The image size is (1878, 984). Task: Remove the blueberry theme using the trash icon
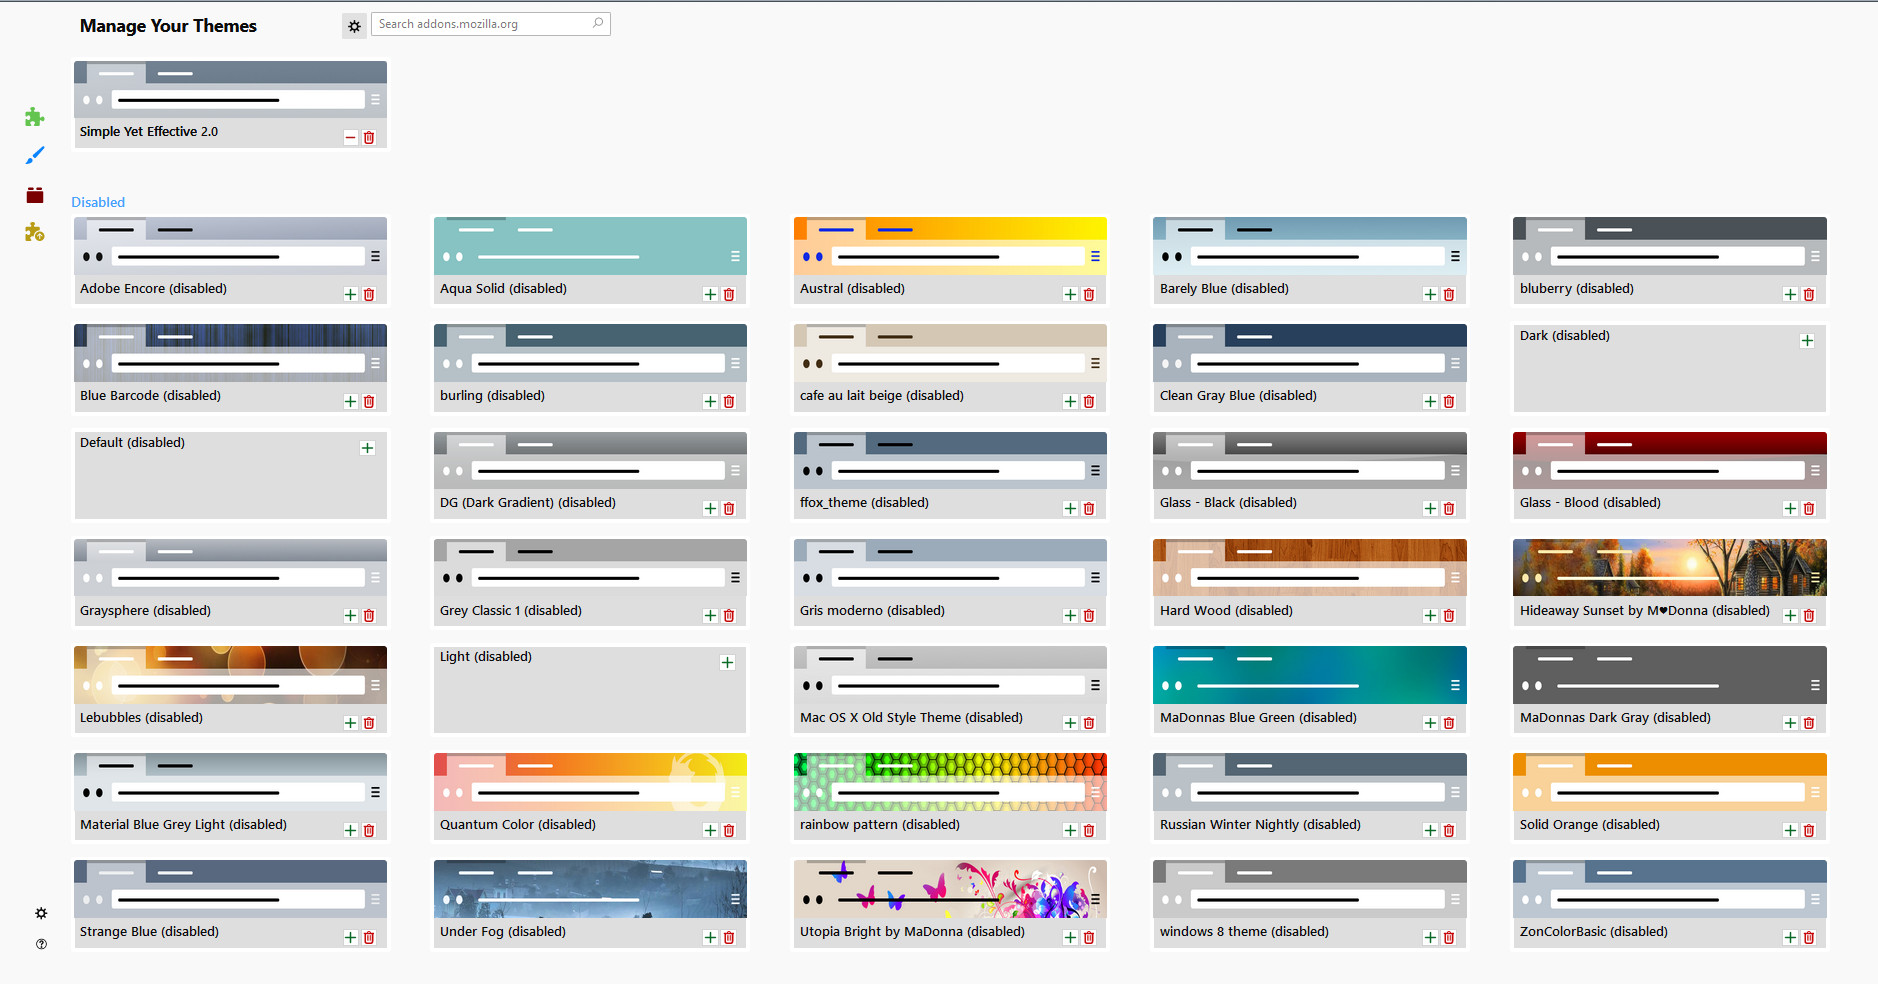coord(1809,294)
